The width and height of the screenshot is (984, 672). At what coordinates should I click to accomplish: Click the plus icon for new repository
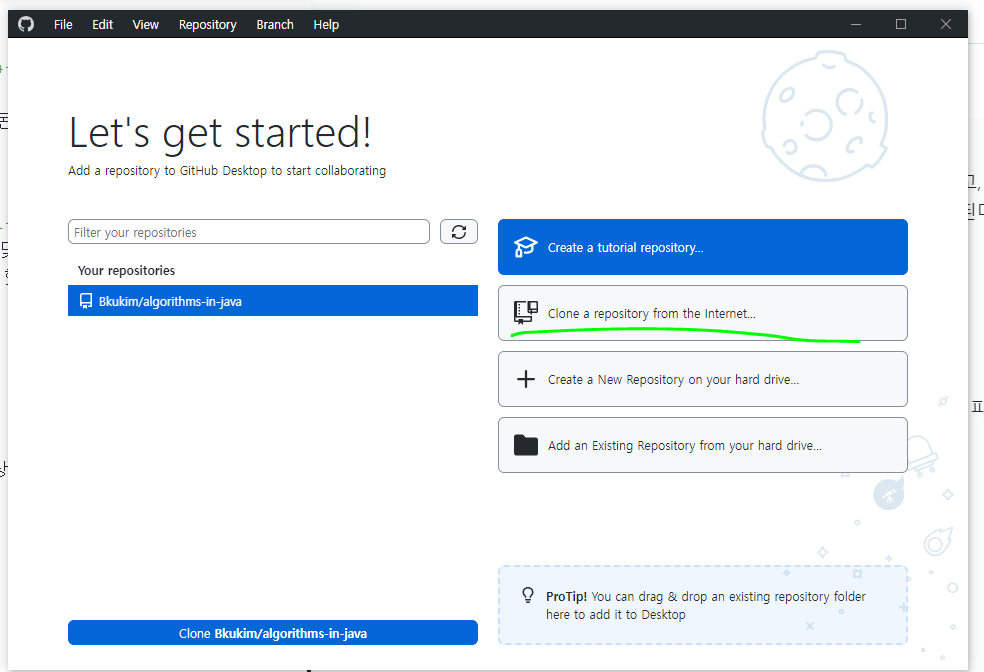point(525,379)
